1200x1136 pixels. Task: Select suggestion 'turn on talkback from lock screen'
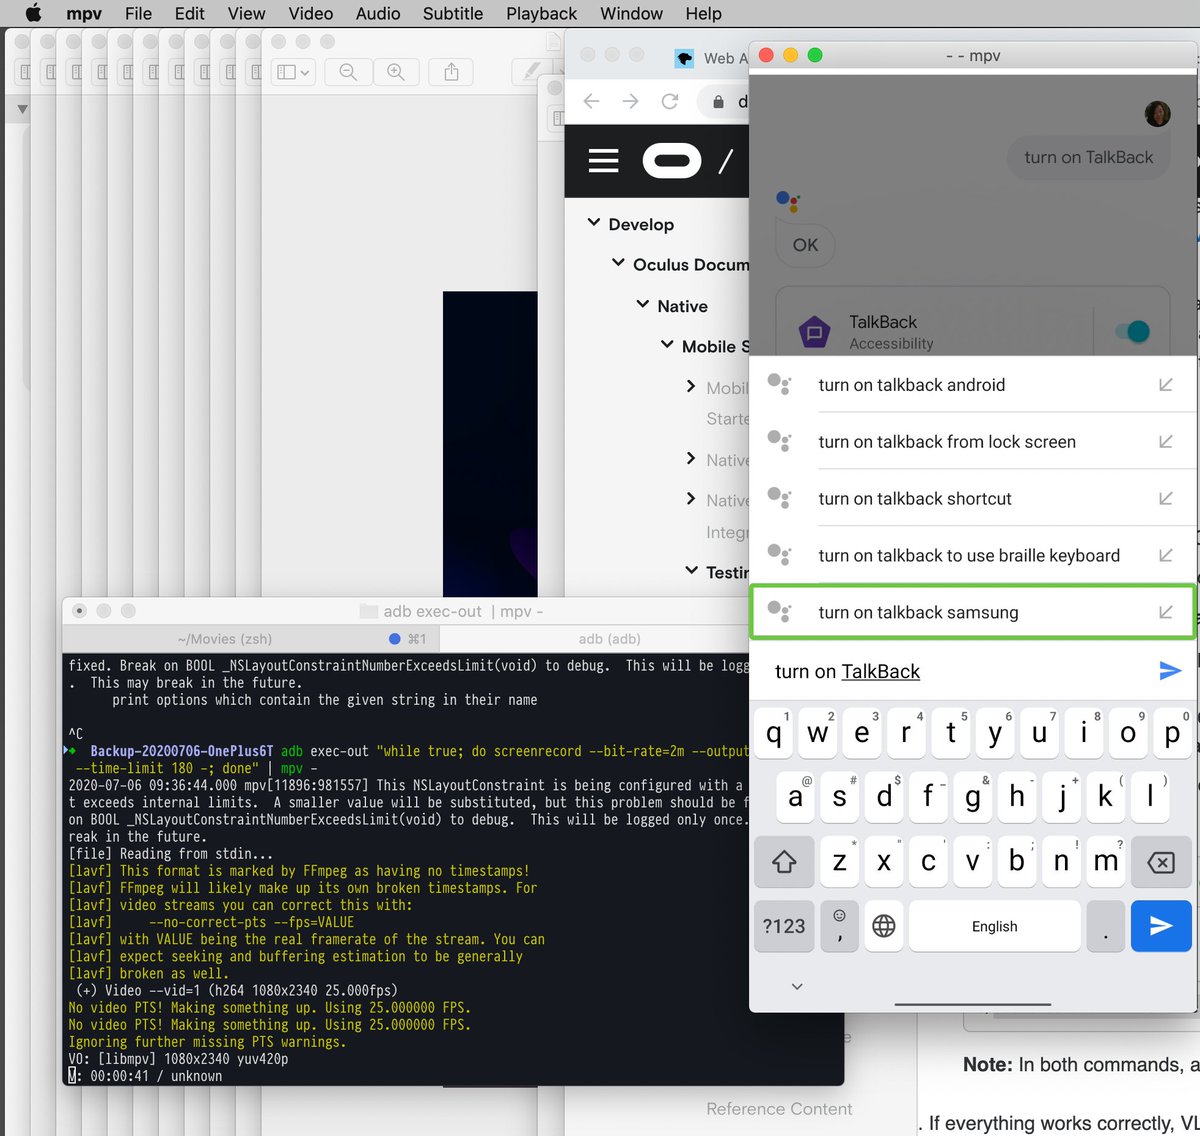point(972,442)
